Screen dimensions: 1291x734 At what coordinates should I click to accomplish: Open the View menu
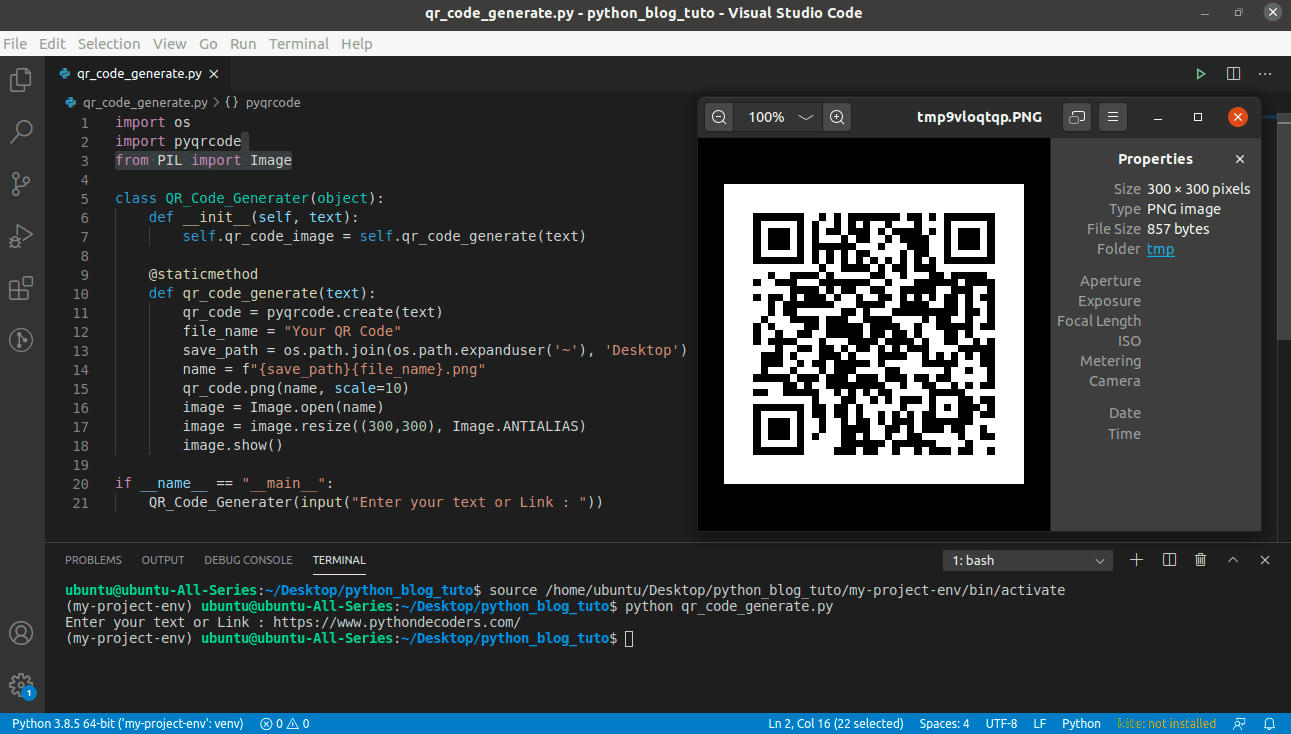(x=169, y=44)
